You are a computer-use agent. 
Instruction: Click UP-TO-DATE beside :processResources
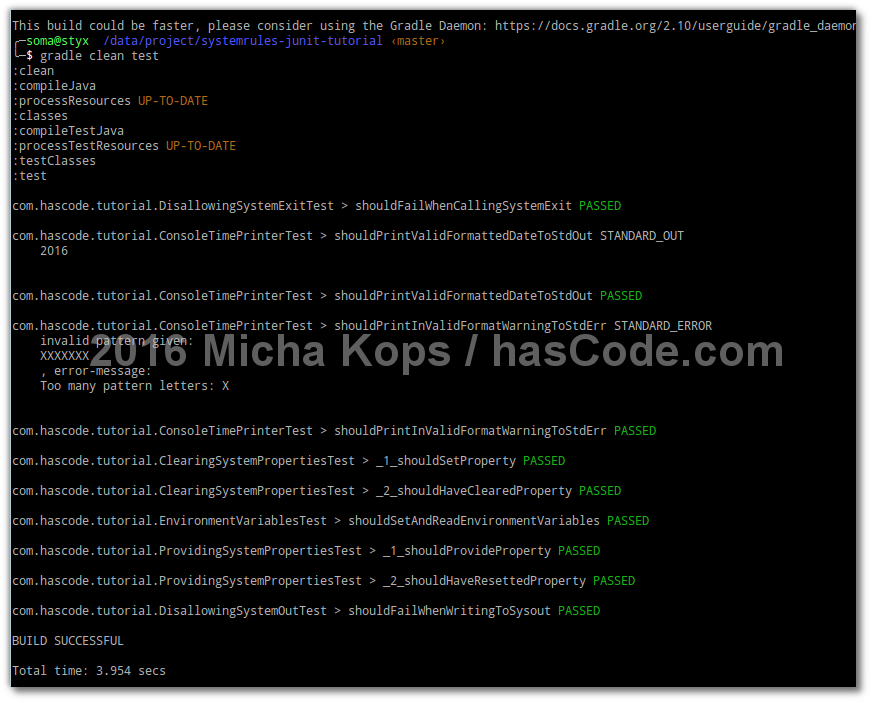[x=173, y=101]
